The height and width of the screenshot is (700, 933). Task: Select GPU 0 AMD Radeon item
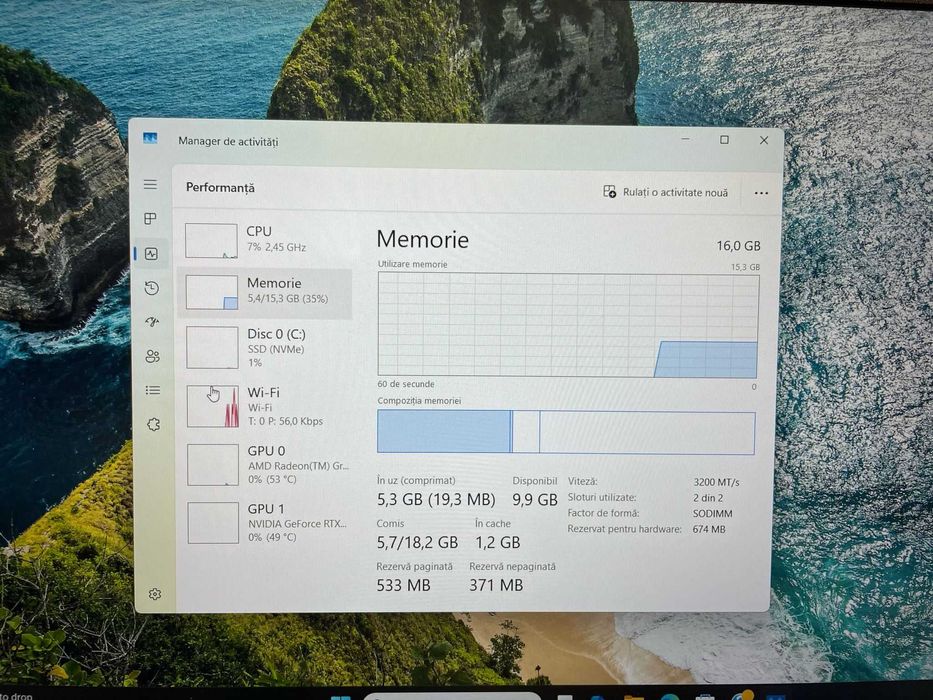(267, 464)
